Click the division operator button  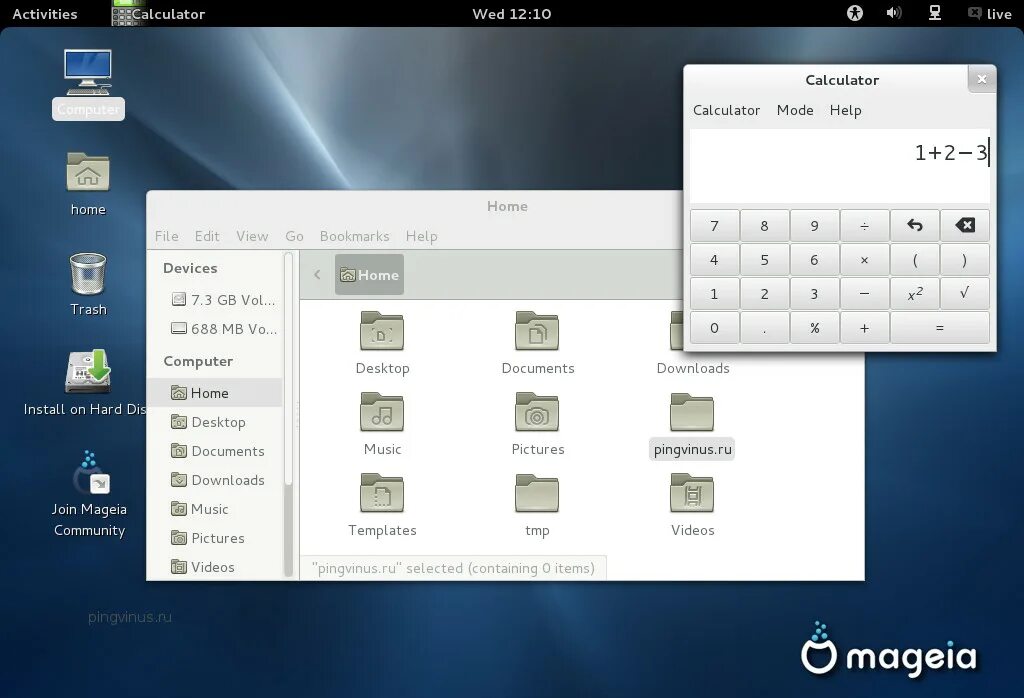[865, 226]
